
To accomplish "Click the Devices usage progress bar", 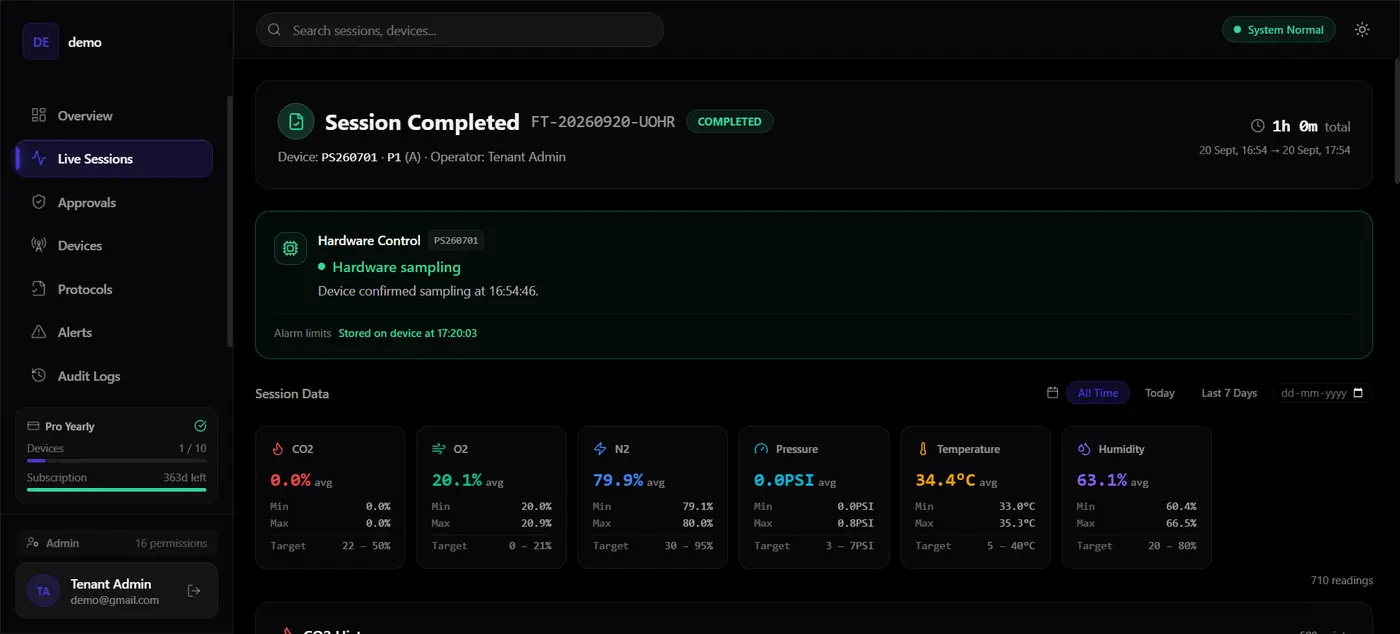I will (x=116, y=461).
